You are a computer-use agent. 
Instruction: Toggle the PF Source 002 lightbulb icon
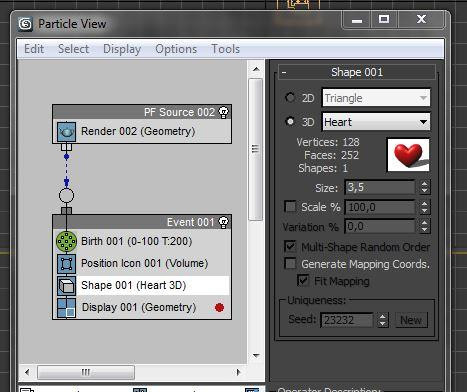[223, 112]
